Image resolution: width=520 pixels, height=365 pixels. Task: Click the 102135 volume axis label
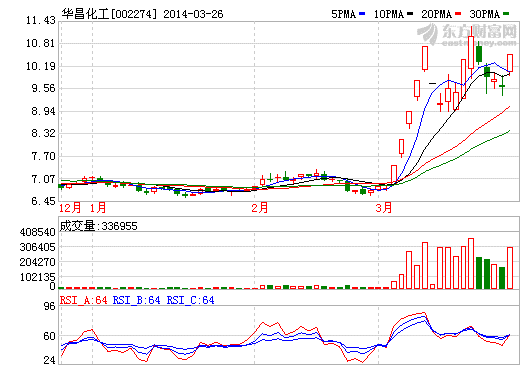tap(38, 277)
